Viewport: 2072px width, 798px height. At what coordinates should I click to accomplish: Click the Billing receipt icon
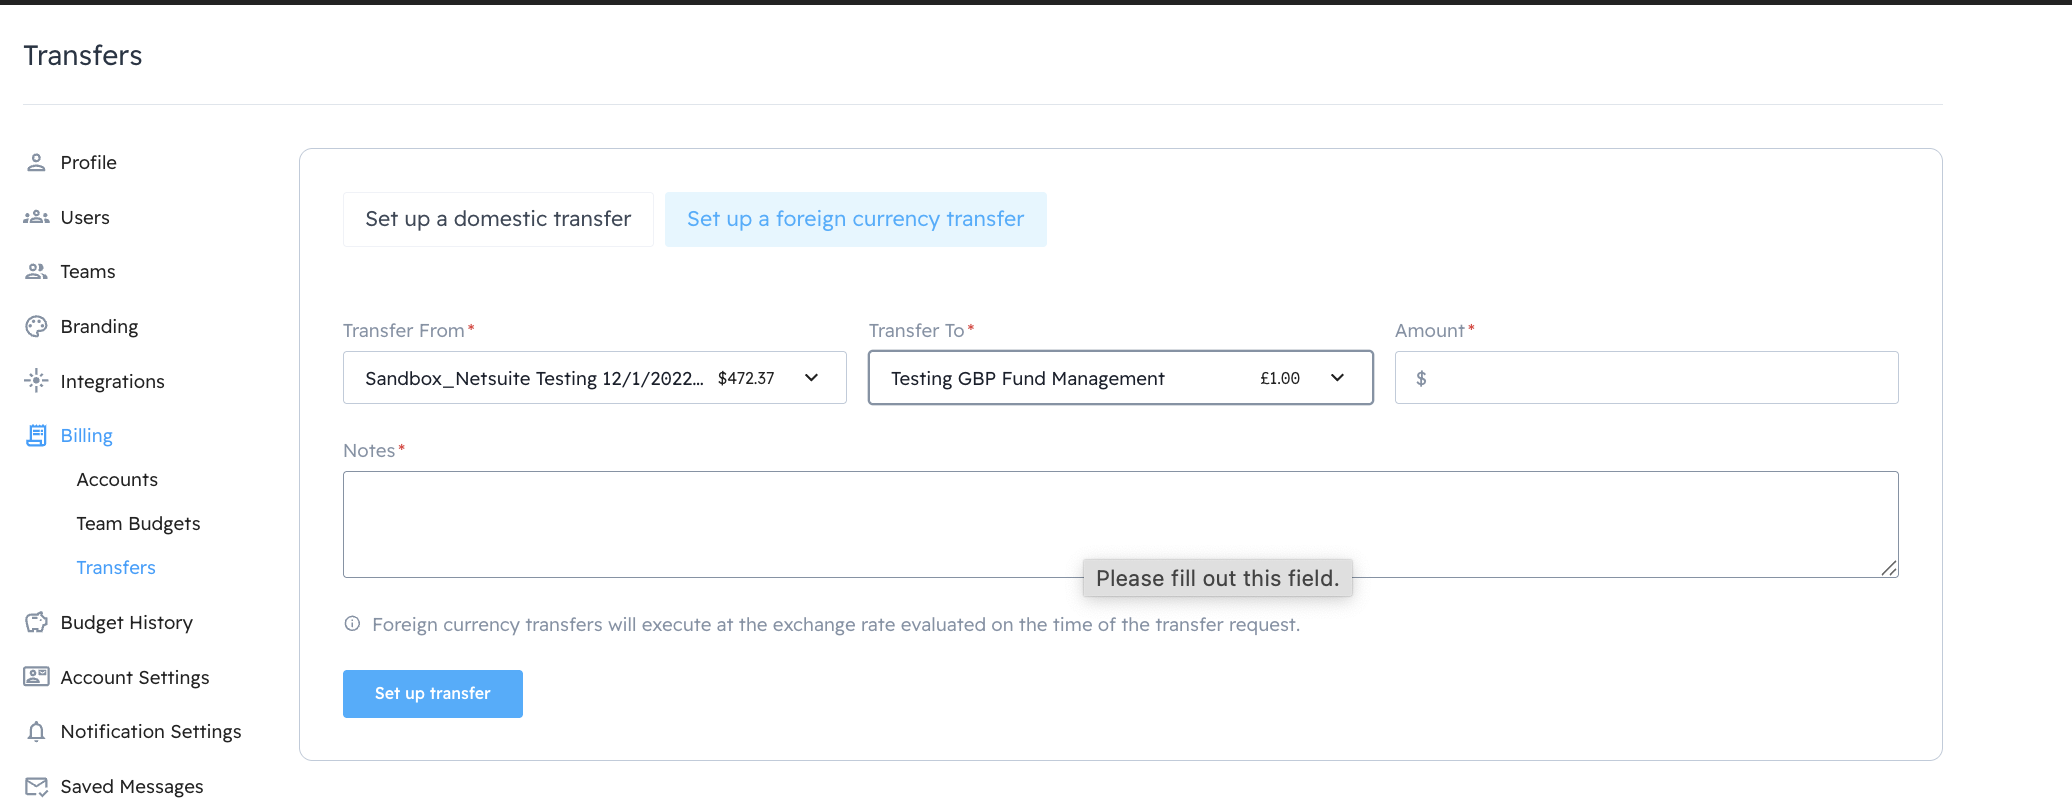click(x=36, y=435)
